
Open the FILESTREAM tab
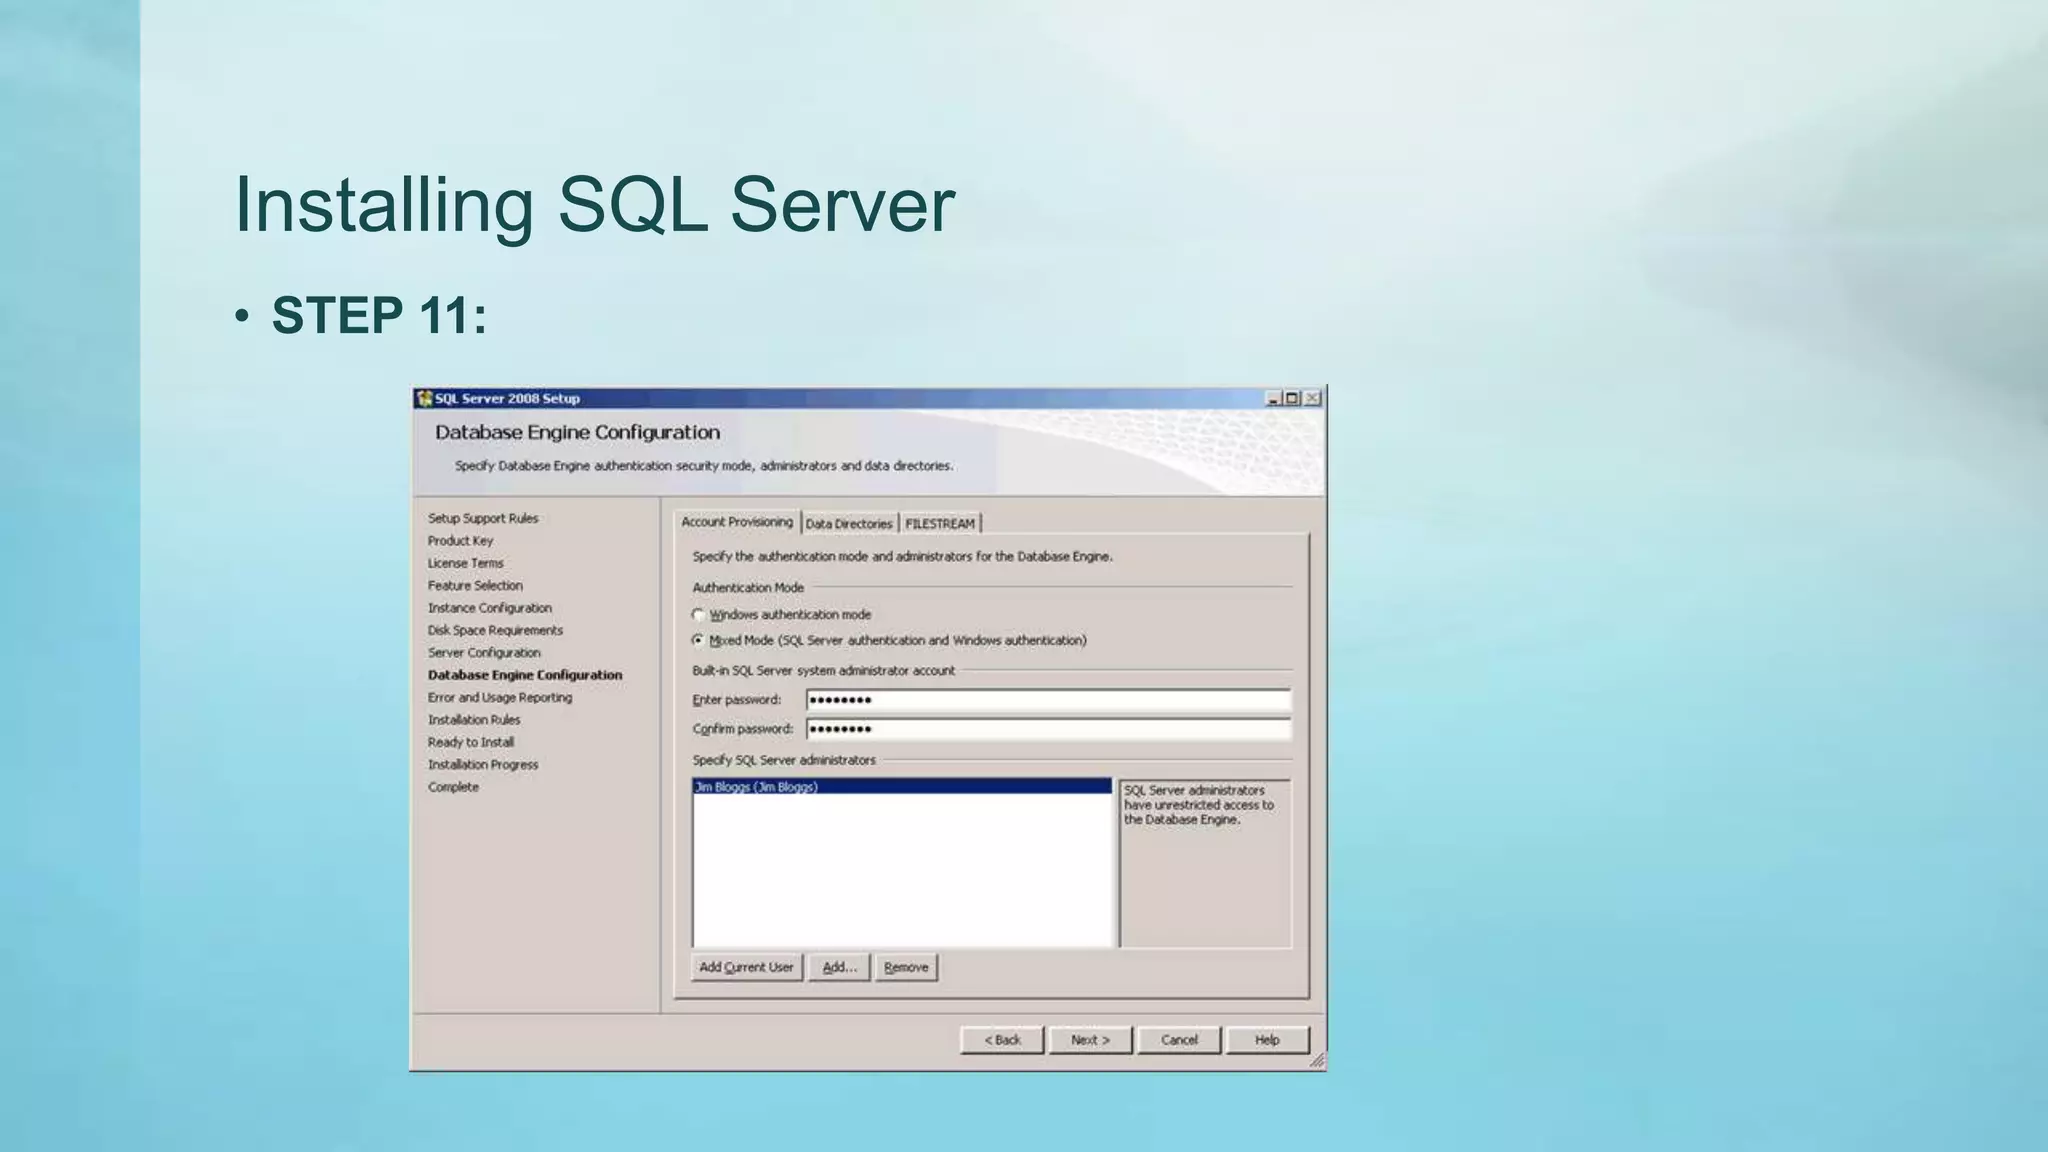coord(939,524)
